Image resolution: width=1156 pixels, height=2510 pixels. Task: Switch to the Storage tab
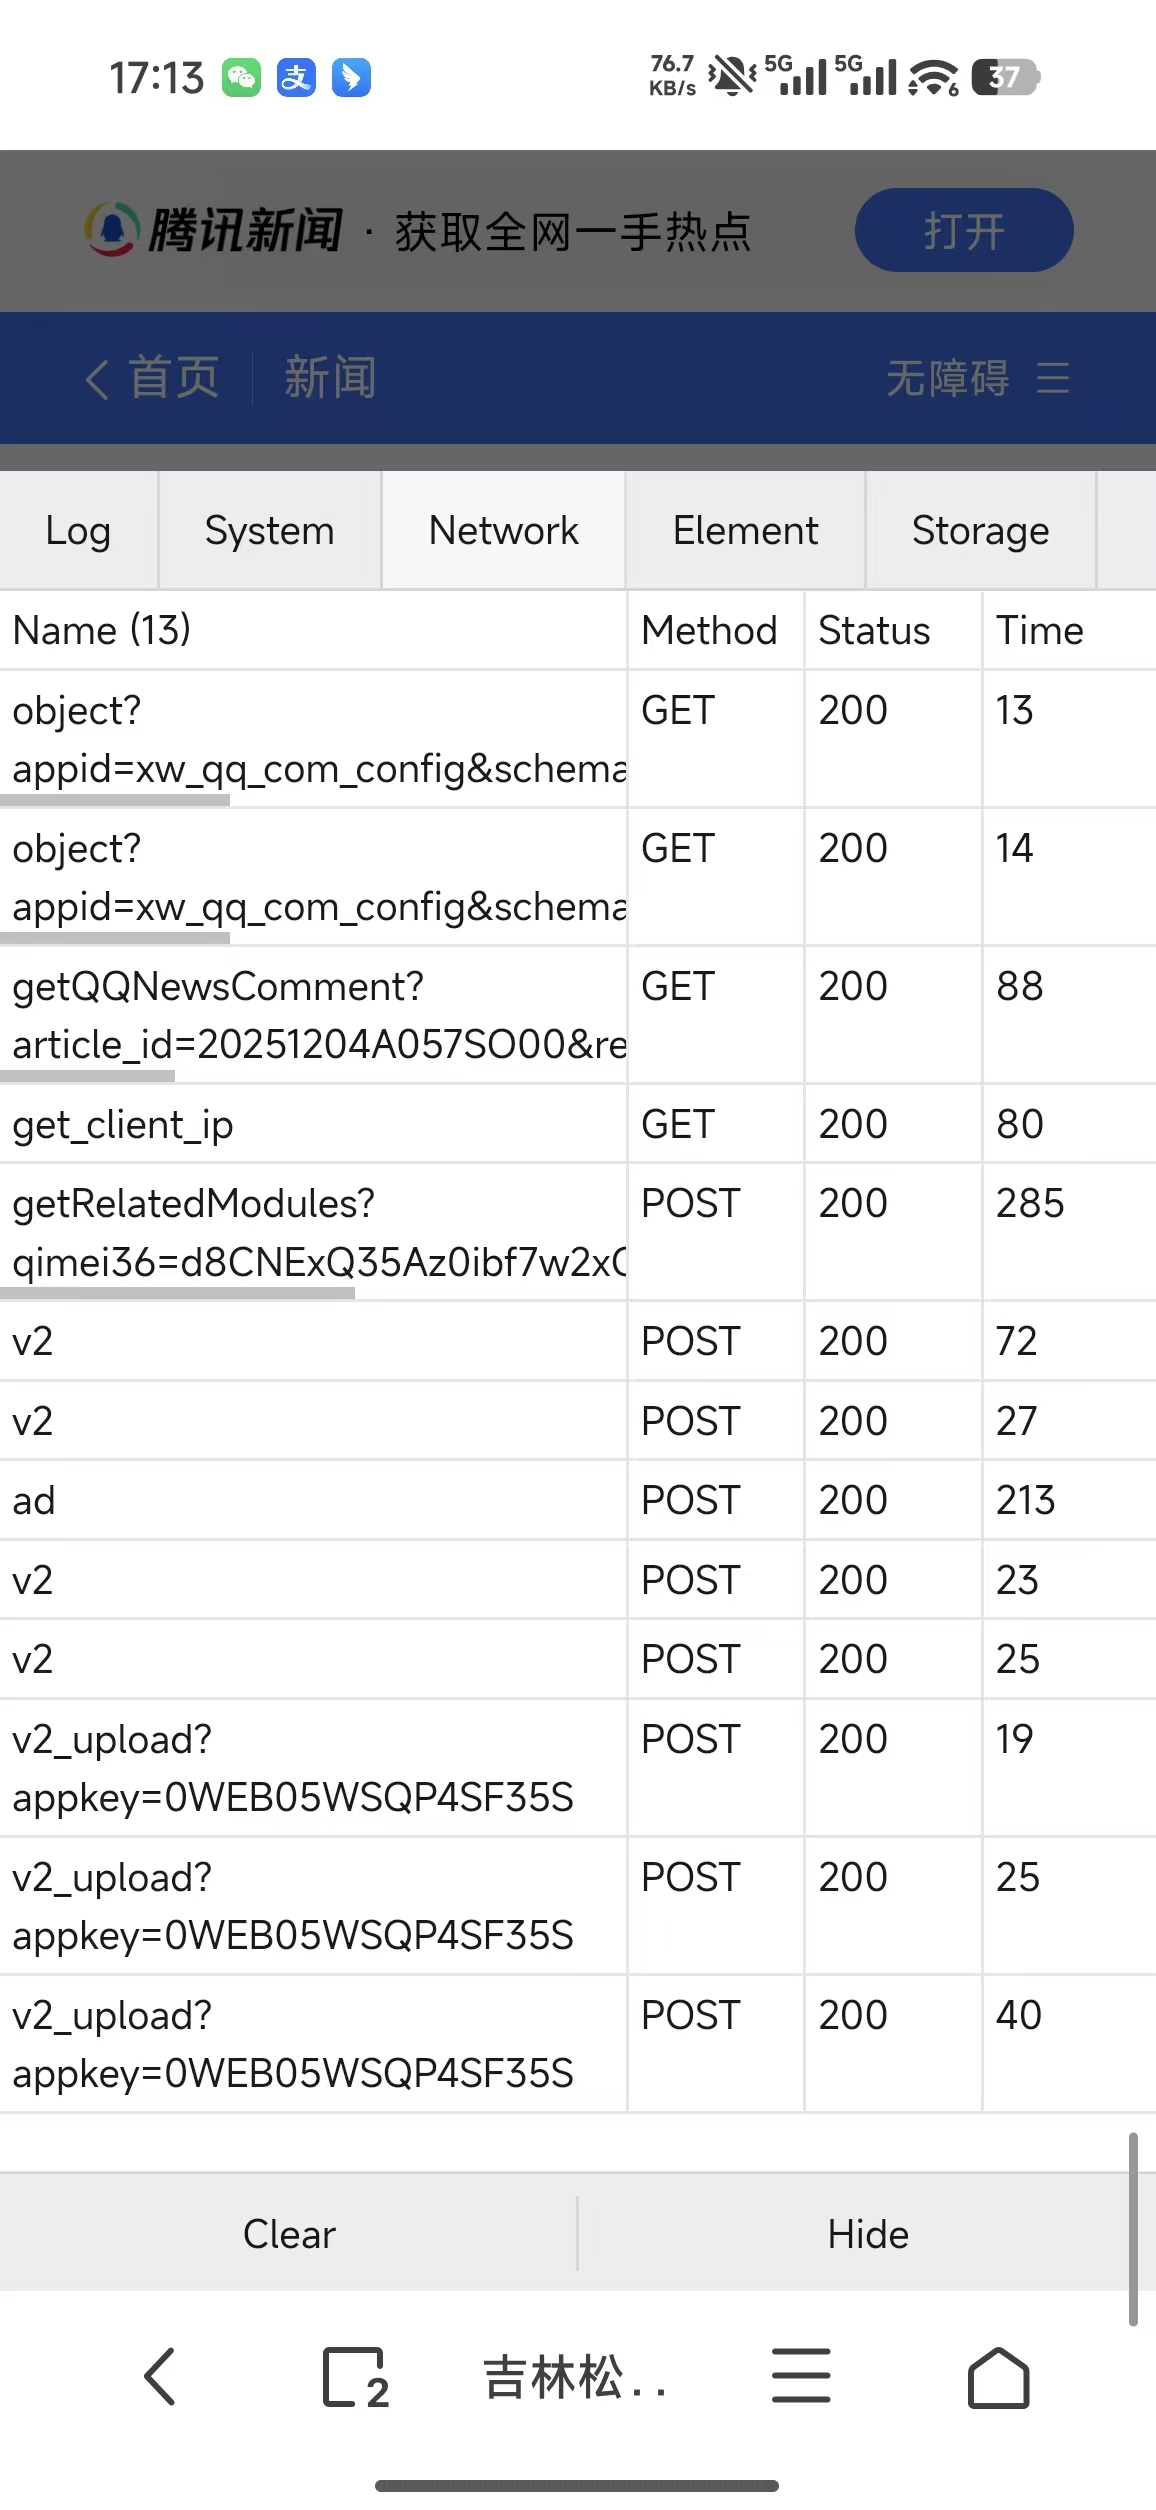click(980, 530)
